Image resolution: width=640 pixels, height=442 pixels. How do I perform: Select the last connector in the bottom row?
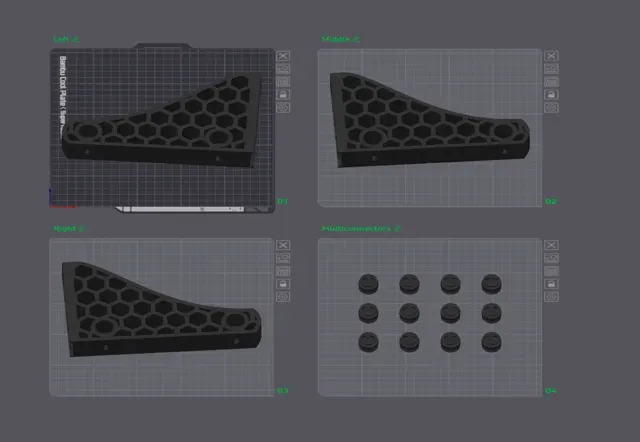coord(491,342)
